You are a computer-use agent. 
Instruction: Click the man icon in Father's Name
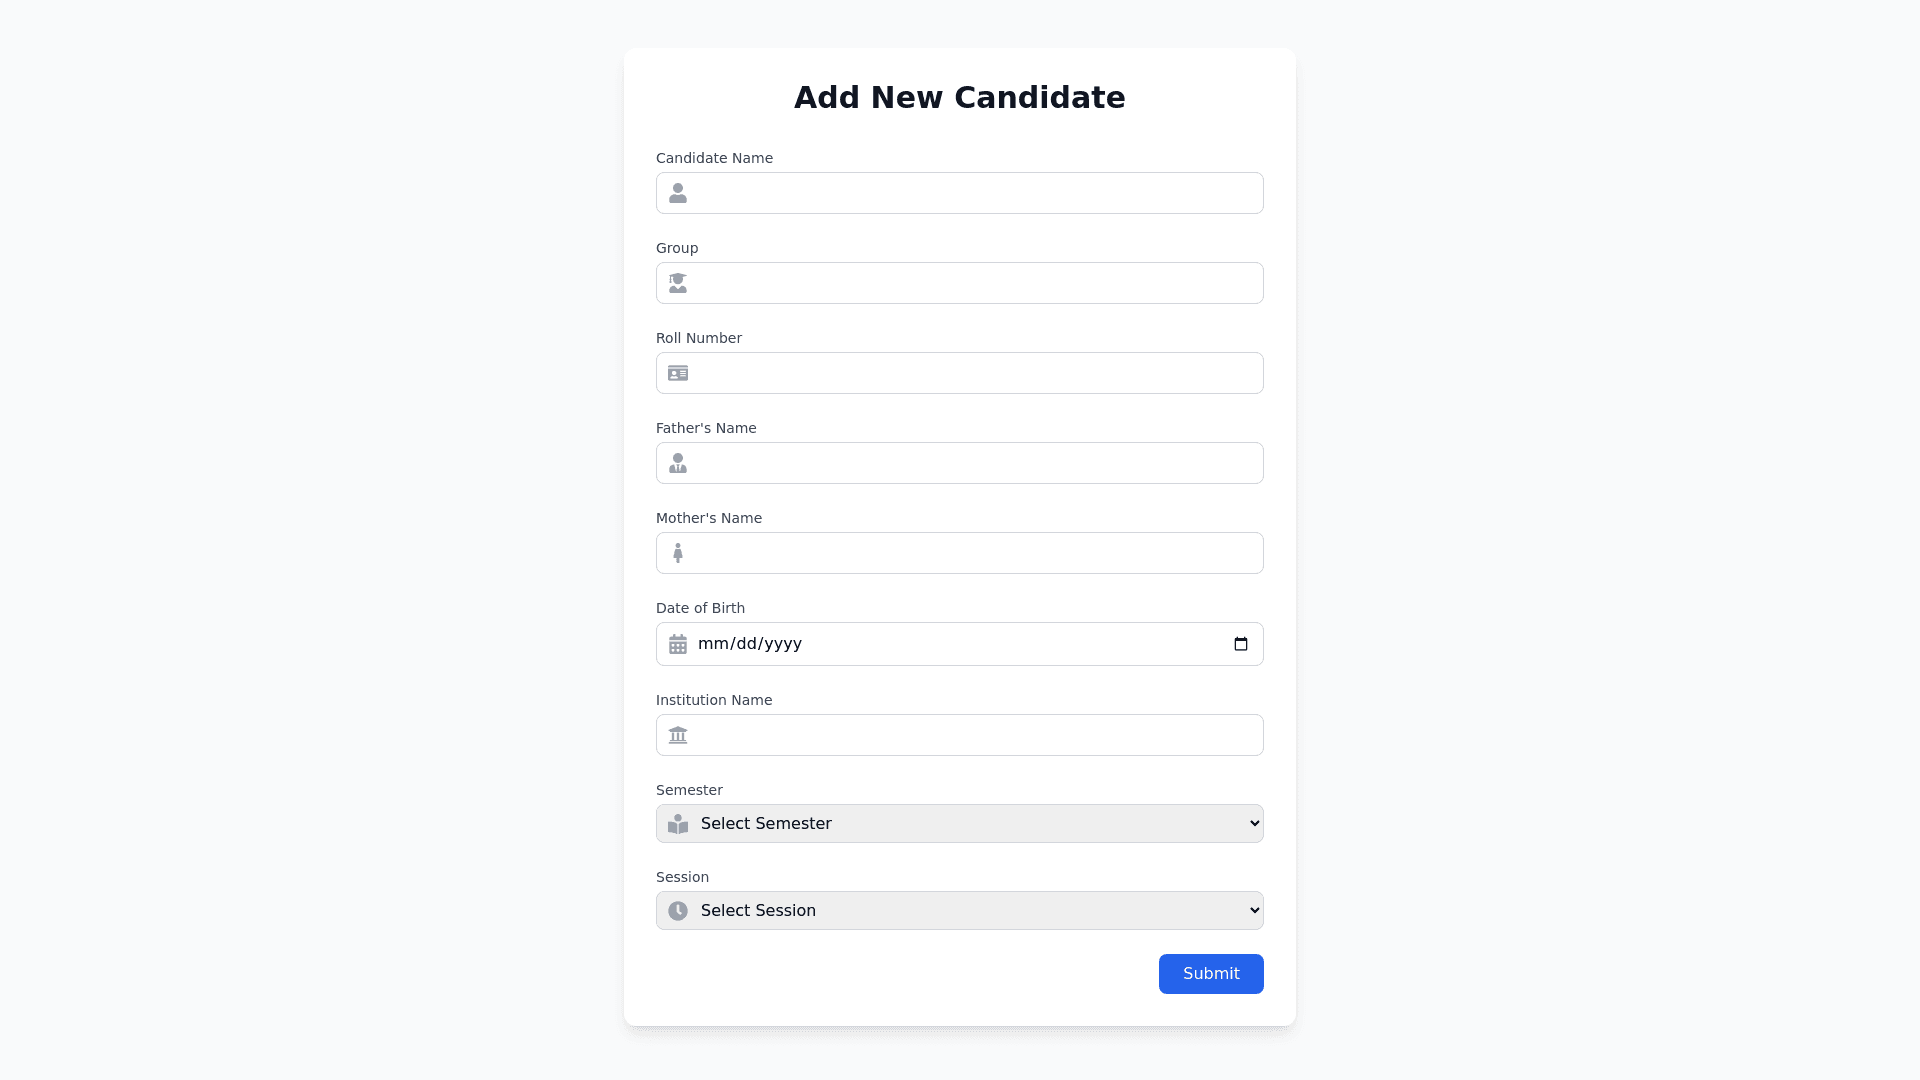click(678, 463)
